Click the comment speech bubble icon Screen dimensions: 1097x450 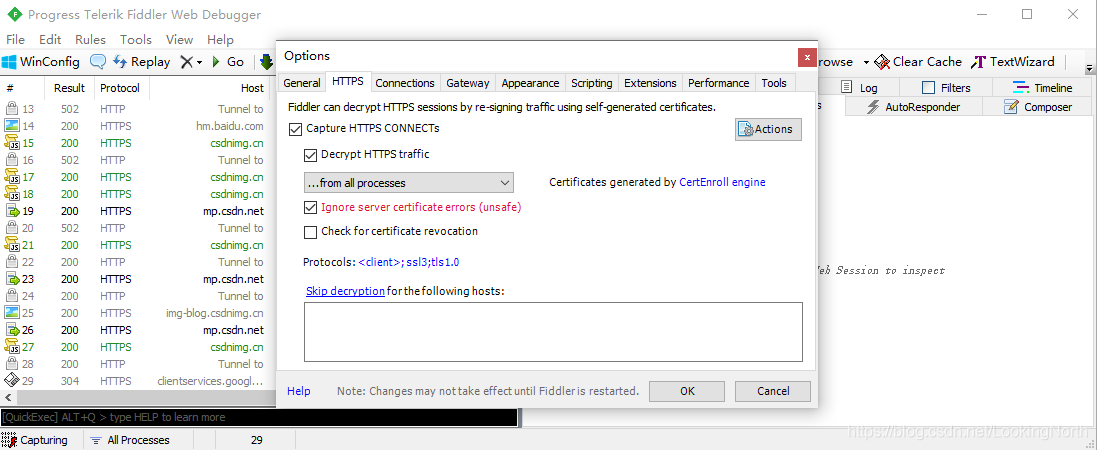point(98,62)
